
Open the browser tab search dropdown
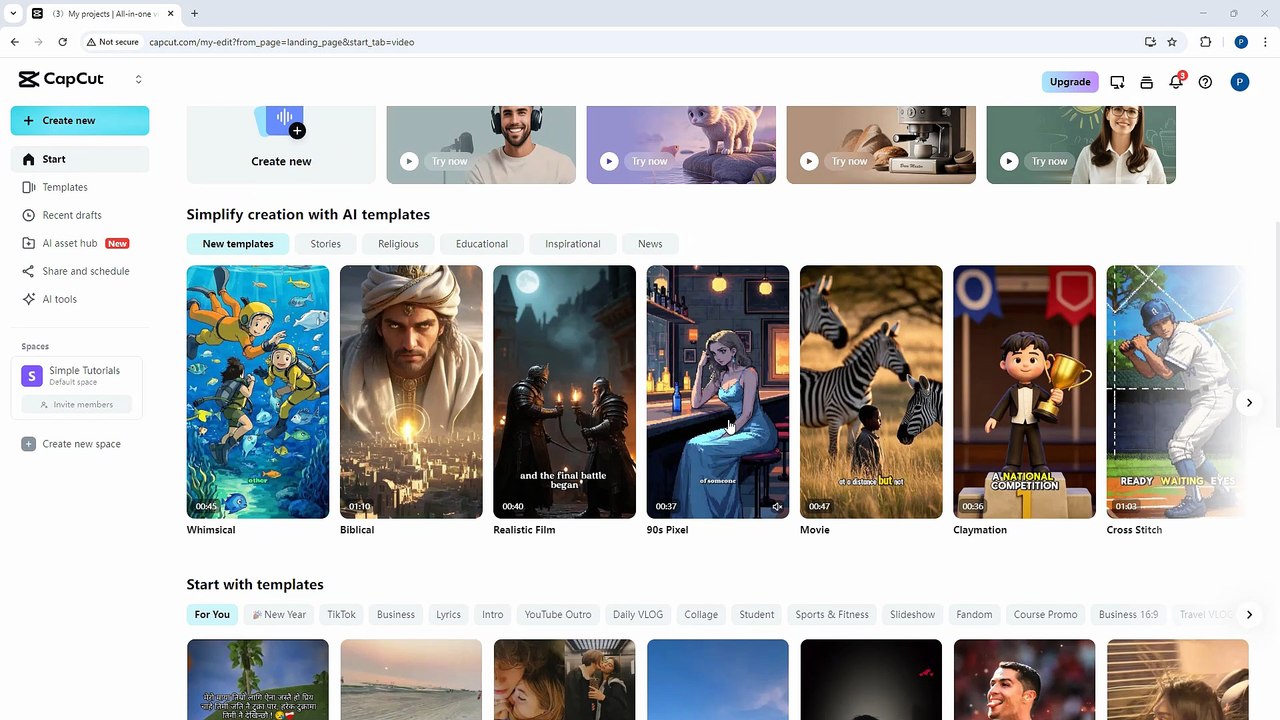pos(13,14)
